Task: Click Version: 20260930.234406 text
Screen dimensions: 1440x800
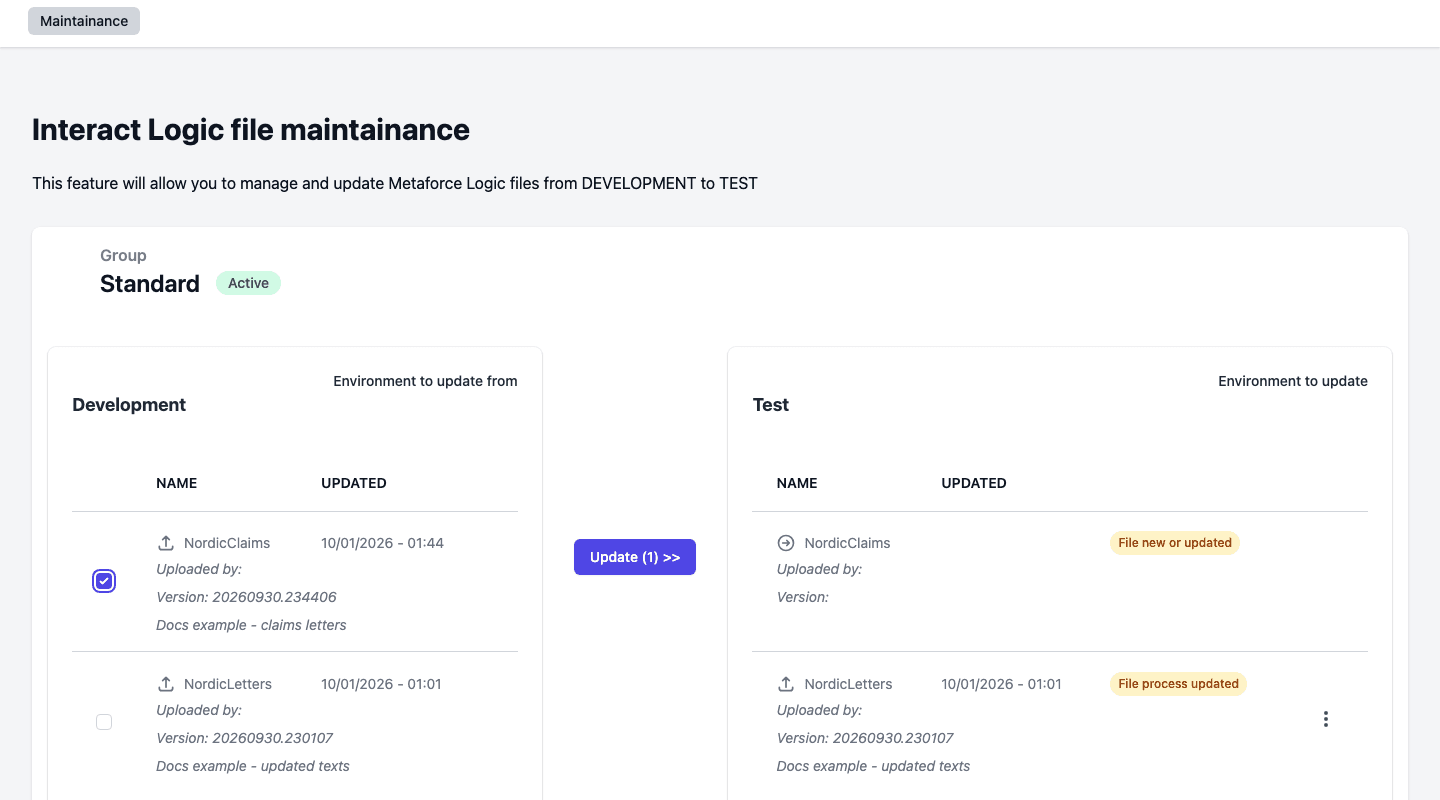Action: (x=246, y=597)
